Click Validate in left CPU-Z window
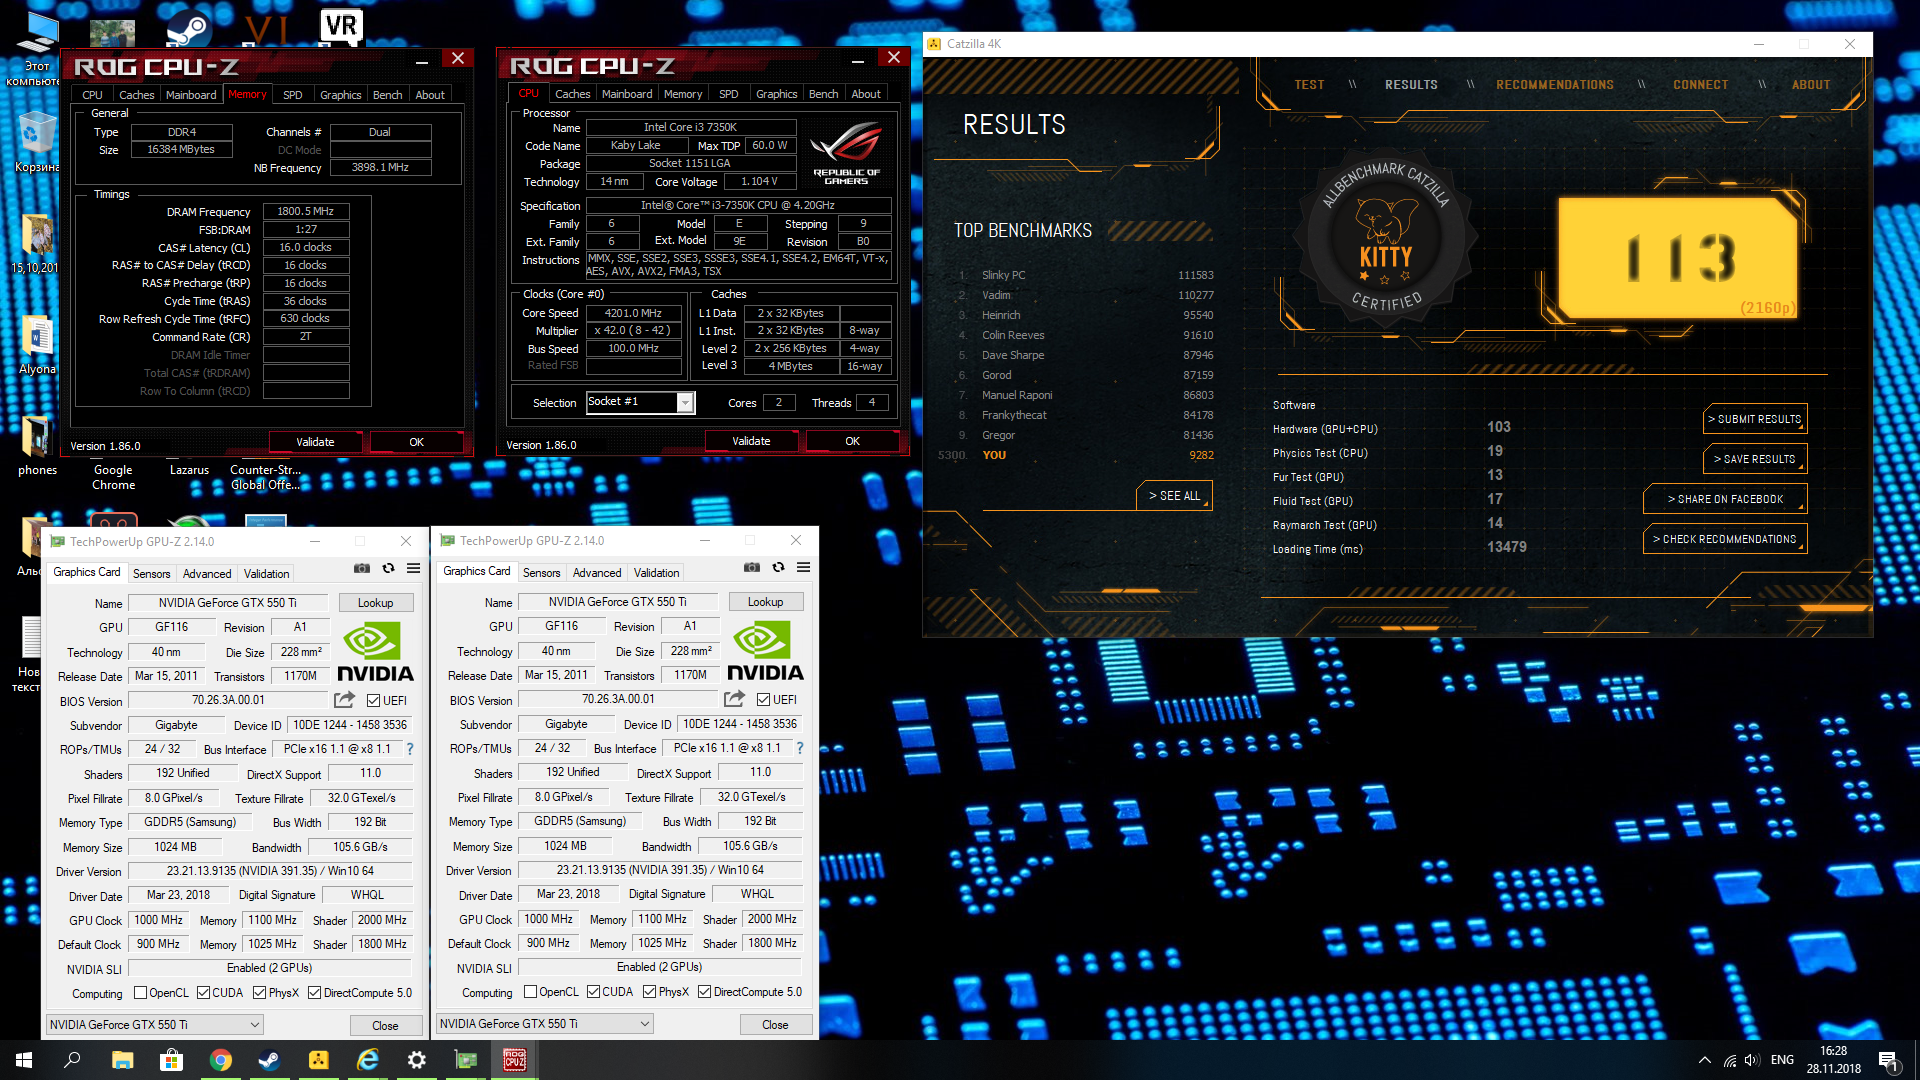The image size is (1920, 1080). pyautogui.click(x=315, y=442)
